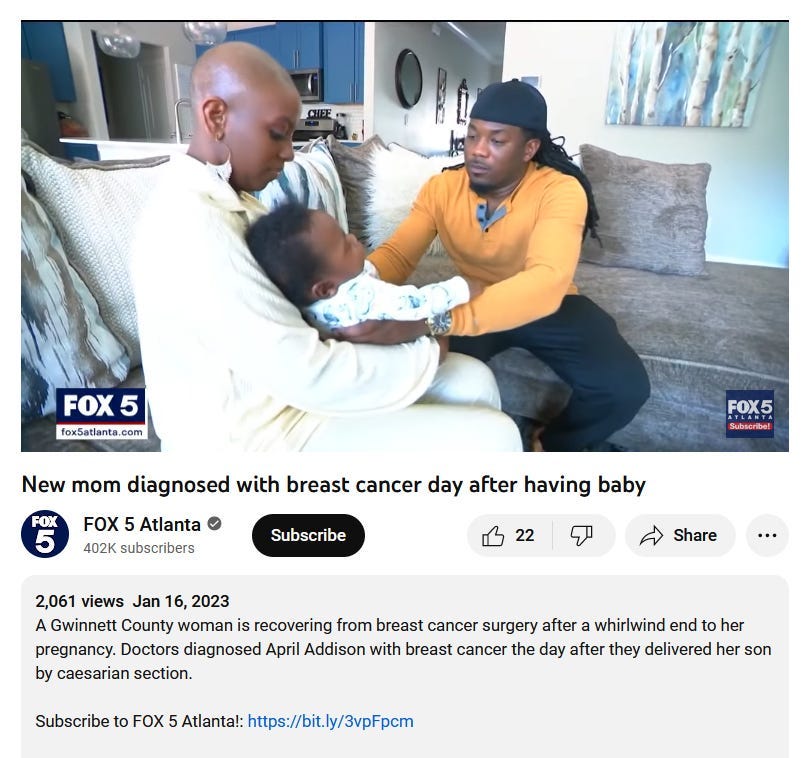The height and width of the screenshot is (758, 807).
Task: Click the Jan 16, 2023 upload date
Action: point(181,601)
